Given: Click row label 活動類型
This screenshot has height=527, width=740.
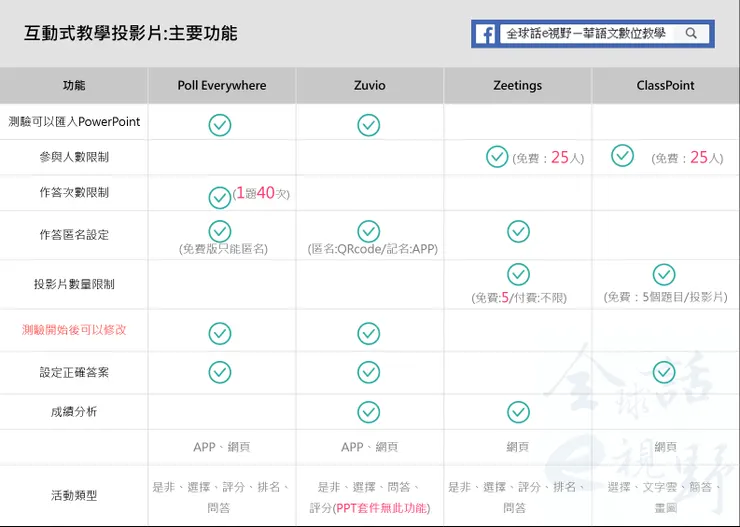Looking at the screenshot, I should pyautogui.click(x=74, y=495).
